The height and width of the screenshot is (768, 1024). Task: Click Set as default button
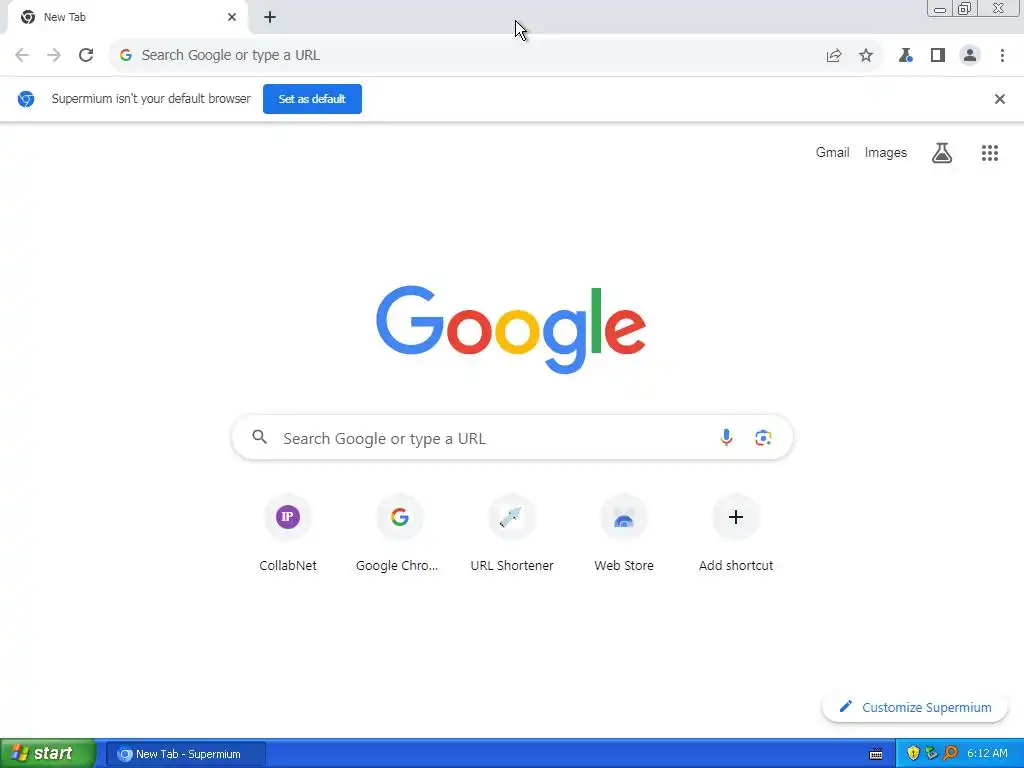click(312, 99)
